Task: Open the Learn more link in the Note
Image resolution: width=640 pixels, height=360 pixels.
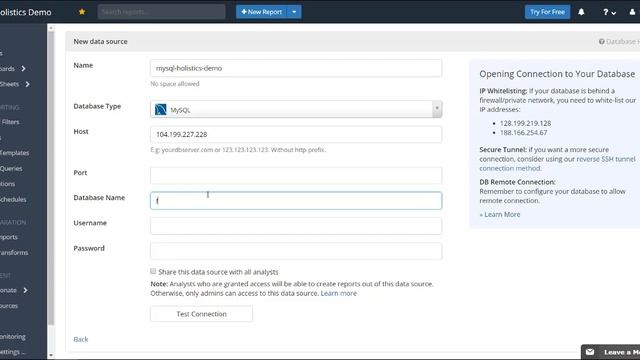Action: coord(338,293)
